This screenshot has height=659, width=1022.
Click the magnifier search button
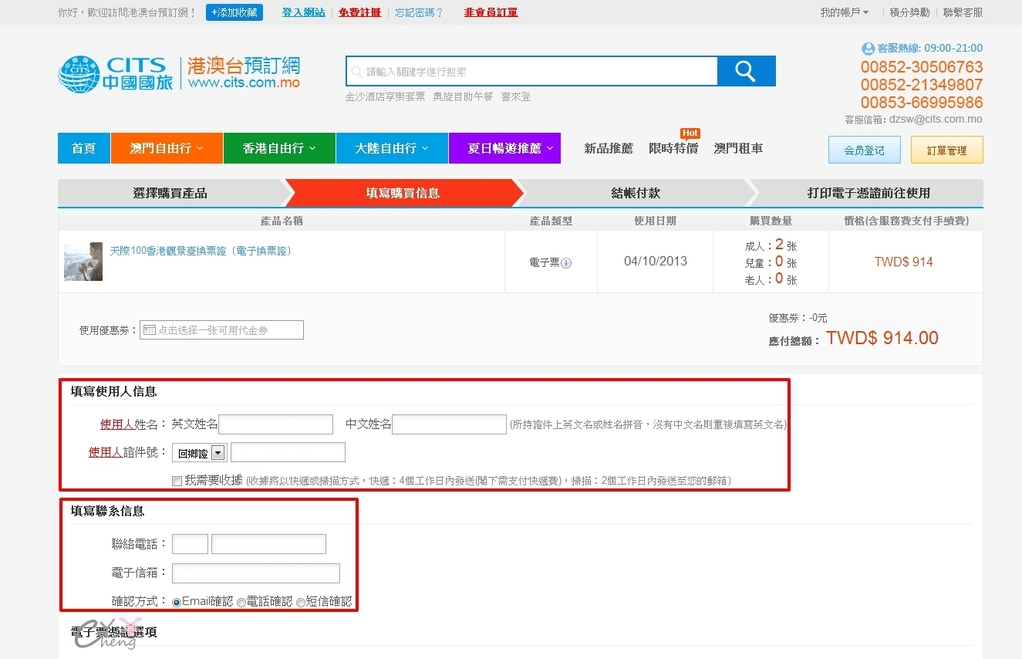(746, 71)
